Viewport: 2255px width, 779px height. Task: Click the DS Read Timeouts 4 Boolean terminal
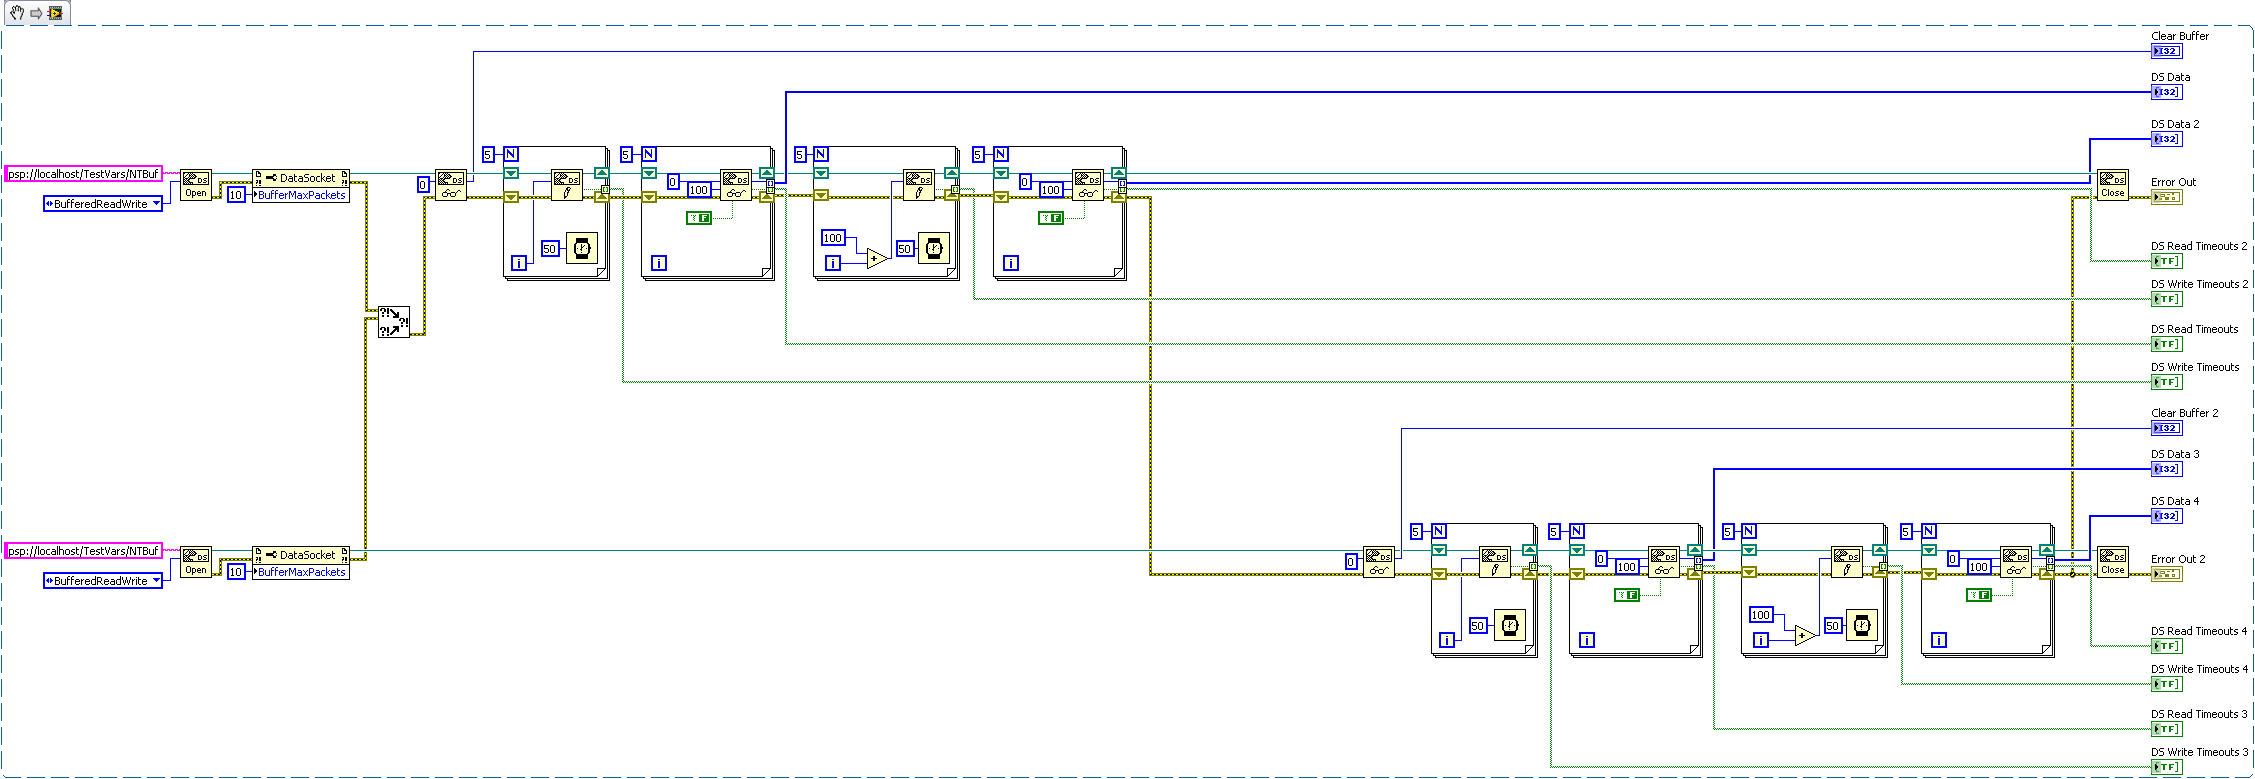(x=2166, y=646)
